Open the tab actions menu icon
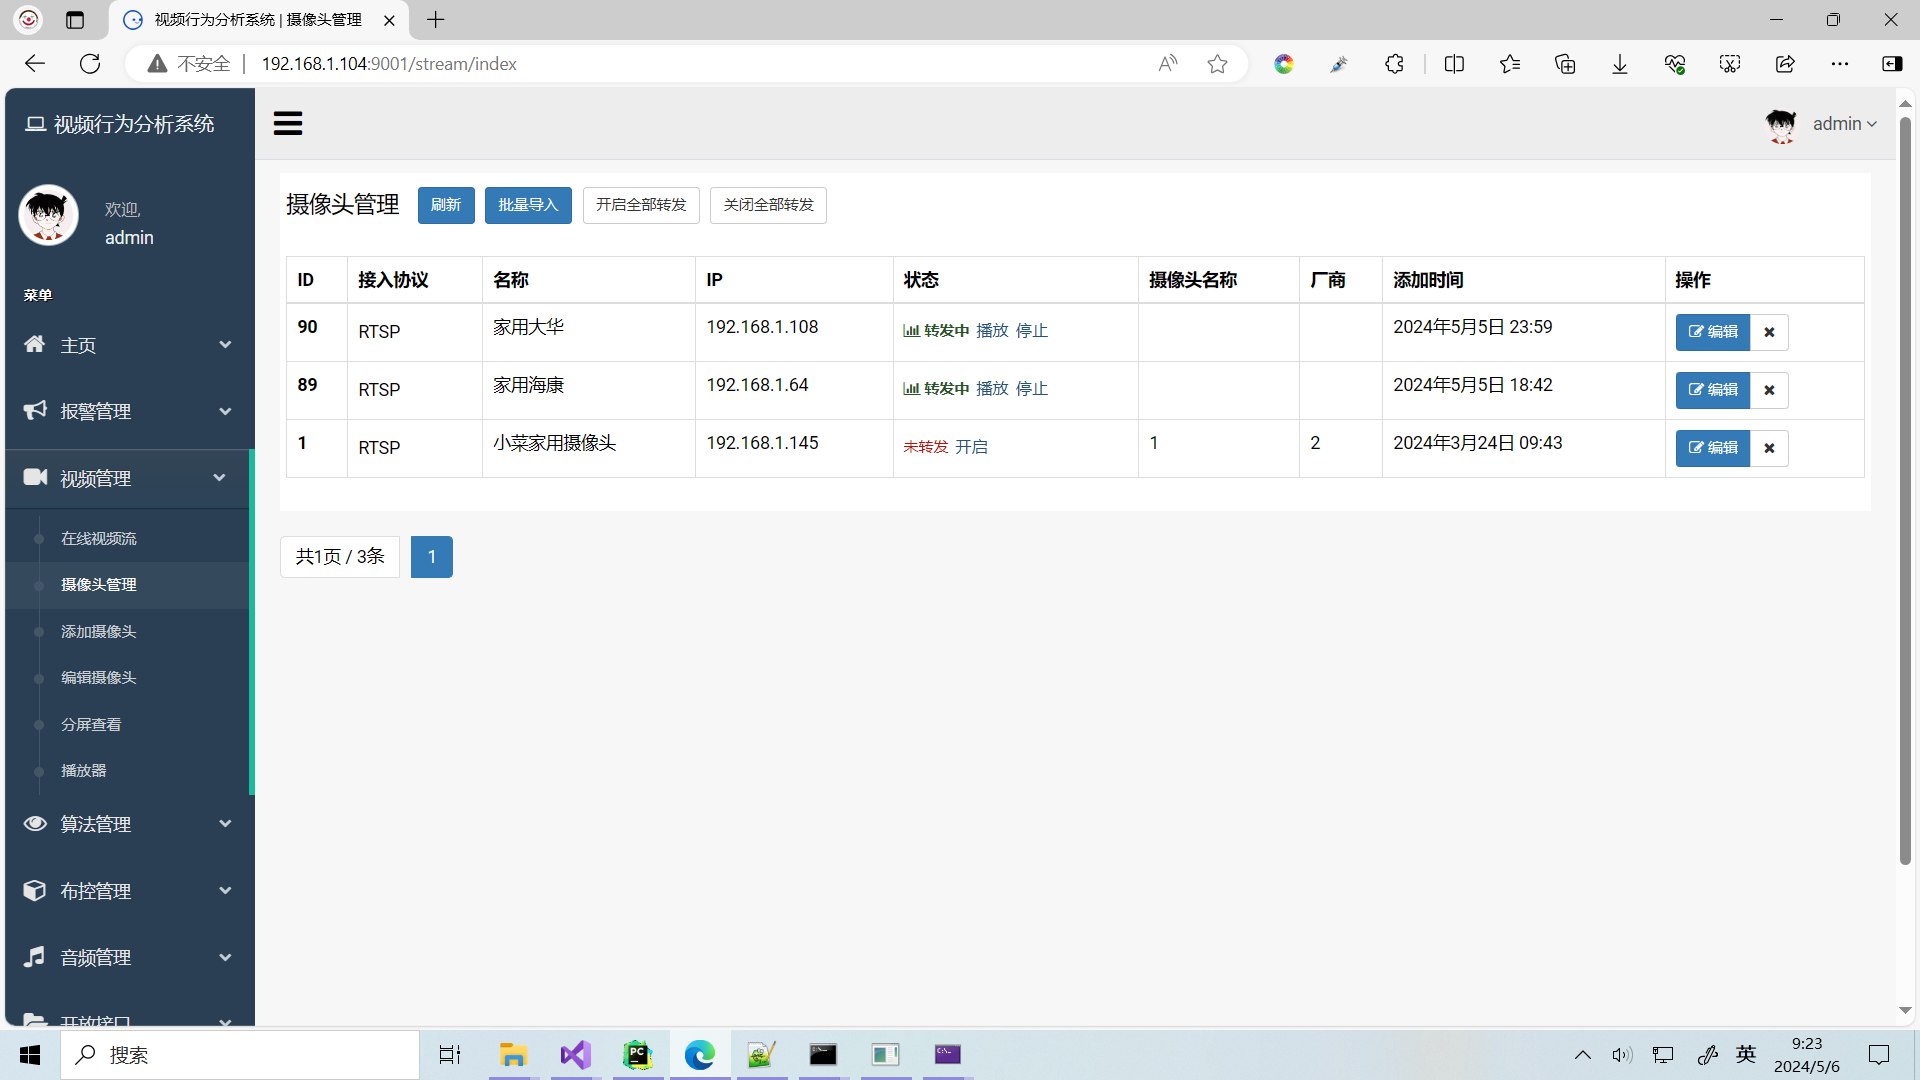Image resolution: width=1920 pixels, height=1080 pixels. (x=75, y=20)
